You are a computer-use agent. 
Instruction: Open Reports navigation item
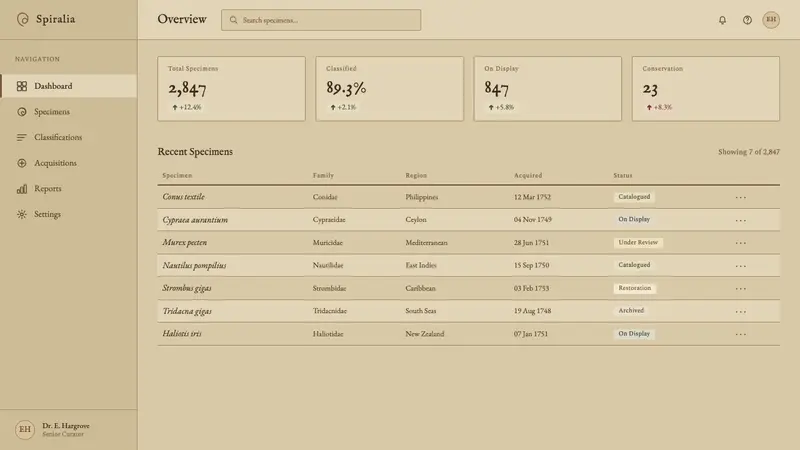click(x=68, y=189)
